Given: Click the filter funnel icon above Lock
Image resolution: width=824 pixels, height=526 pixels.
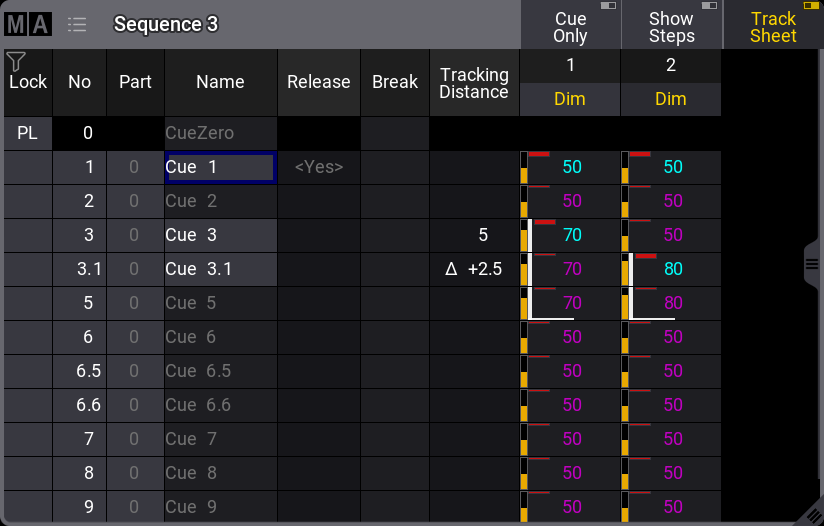Looking at the screenshot, I should point(15,62).
